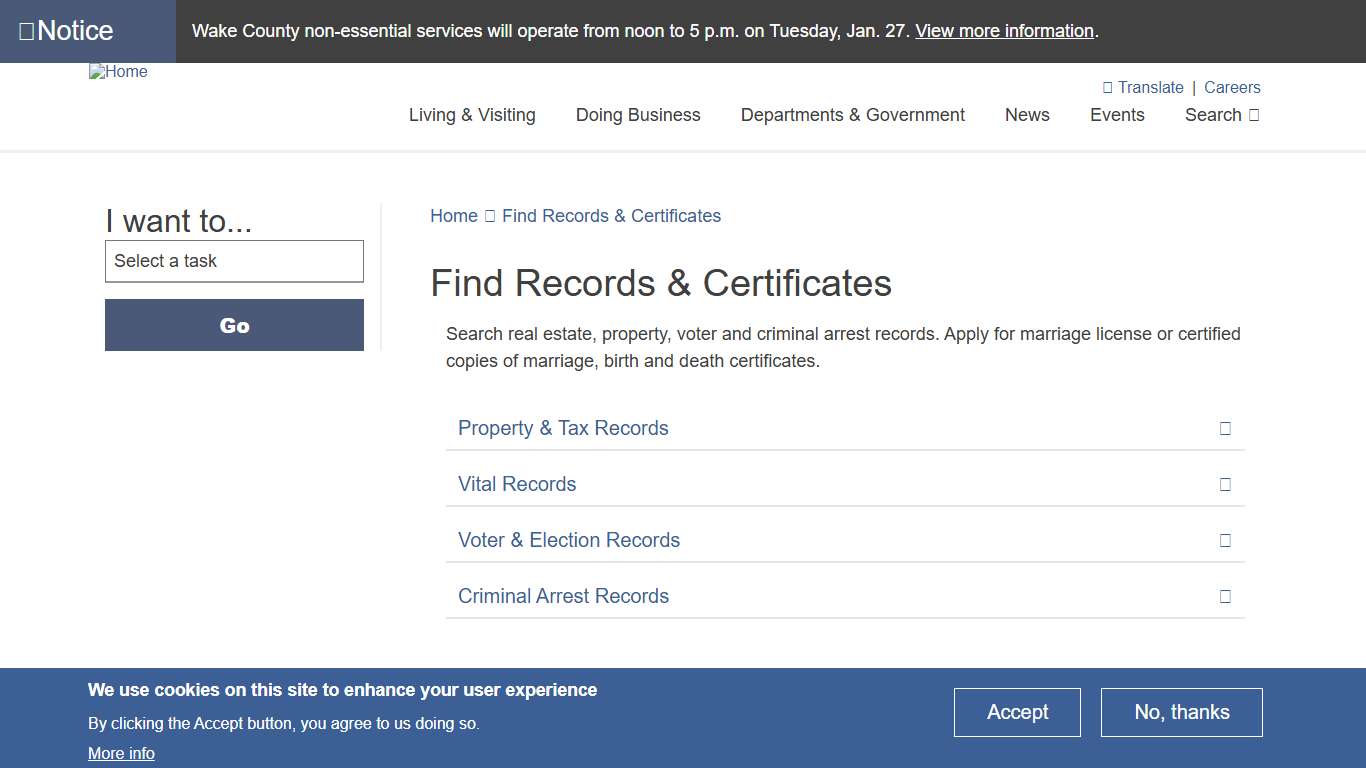1366x768 pixels.
Task: Open the Living & Visiting menu
Action: tap(472, 115)
